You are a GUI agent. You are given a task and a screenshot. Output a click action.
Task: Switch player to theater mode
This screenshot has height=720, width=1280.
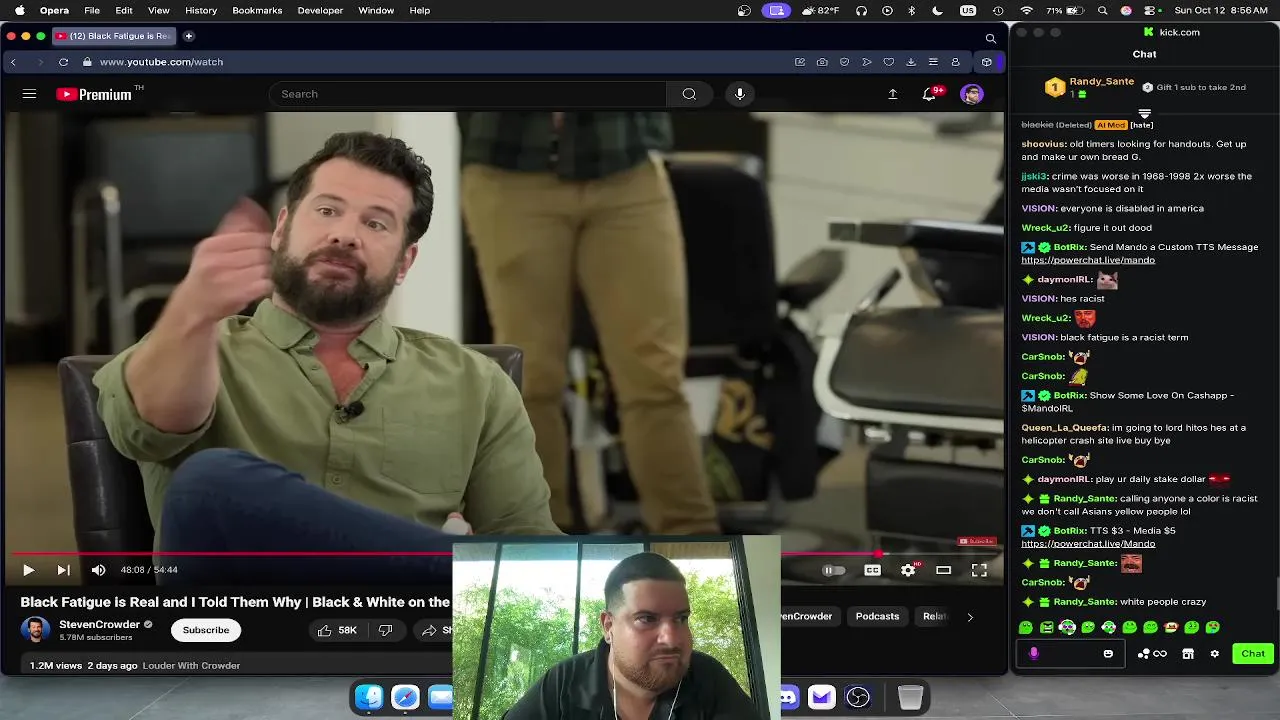pos(943,570)
